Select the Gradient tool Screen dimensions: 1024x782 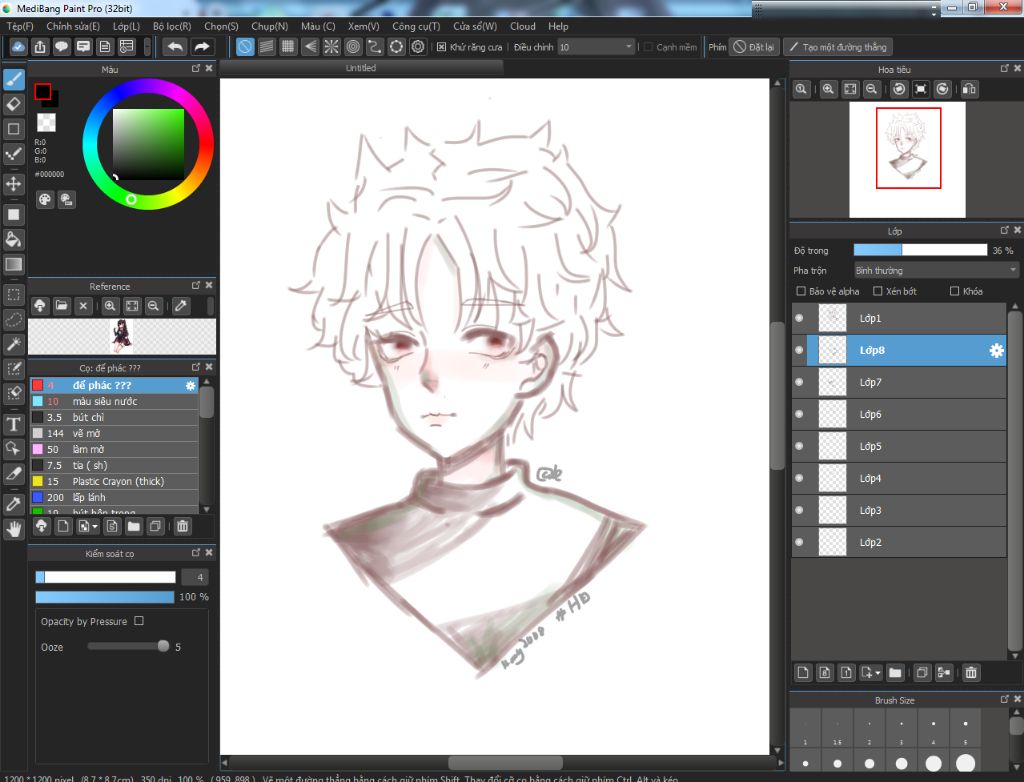14,265
